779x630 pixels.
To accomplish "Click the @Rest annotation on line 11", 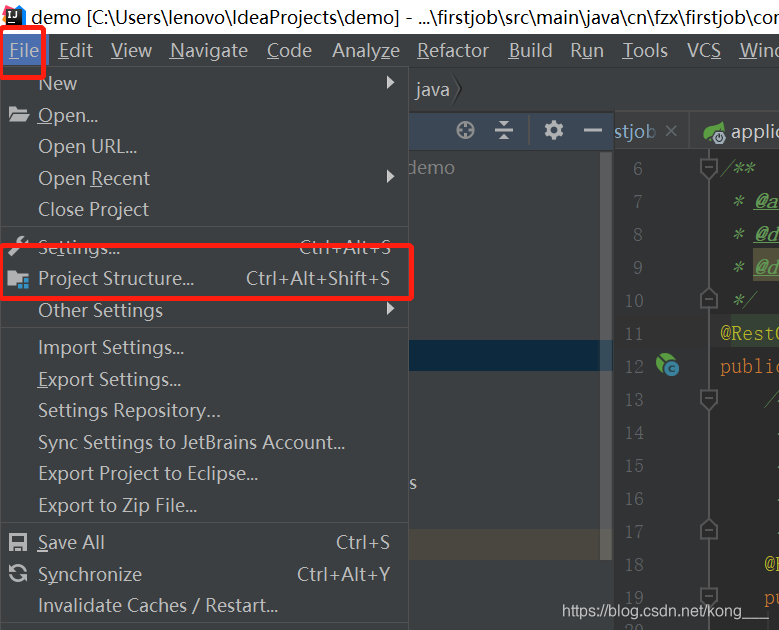I will (749, 333).
